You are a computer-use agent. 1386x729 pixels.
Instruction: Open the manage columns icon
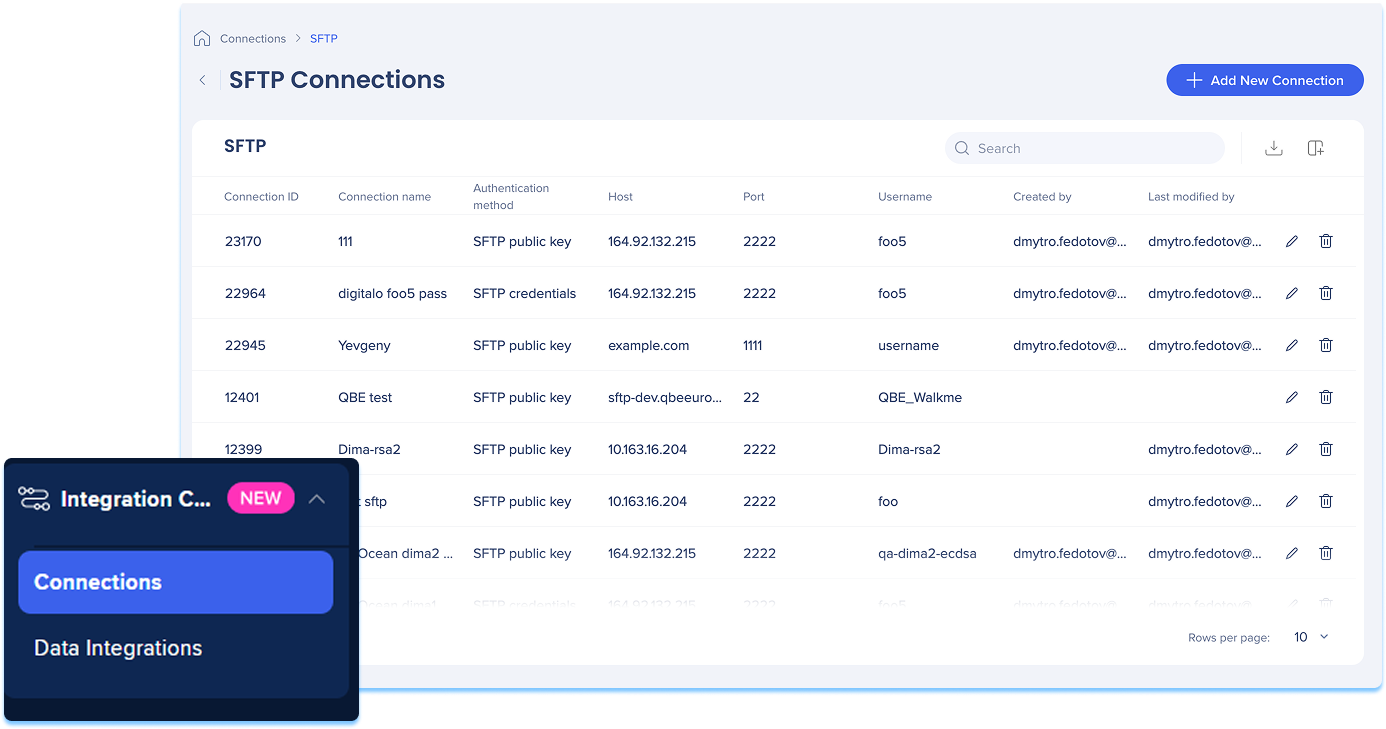pos(1316,148)
